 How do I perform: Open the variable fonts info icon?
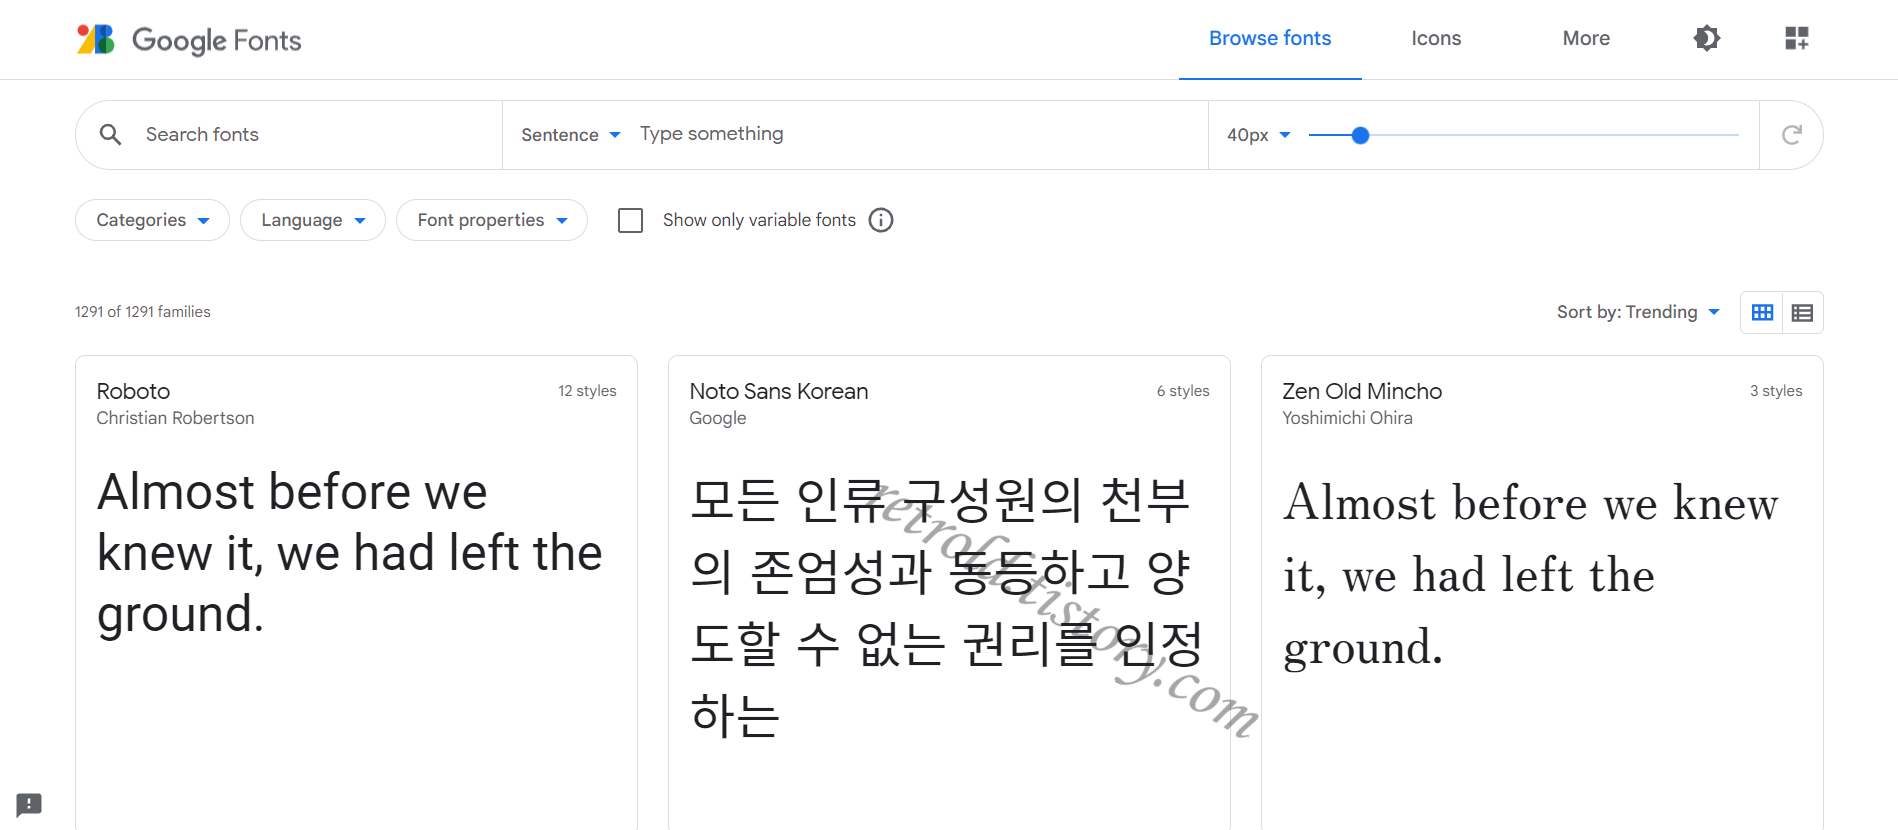pos(881,220)
